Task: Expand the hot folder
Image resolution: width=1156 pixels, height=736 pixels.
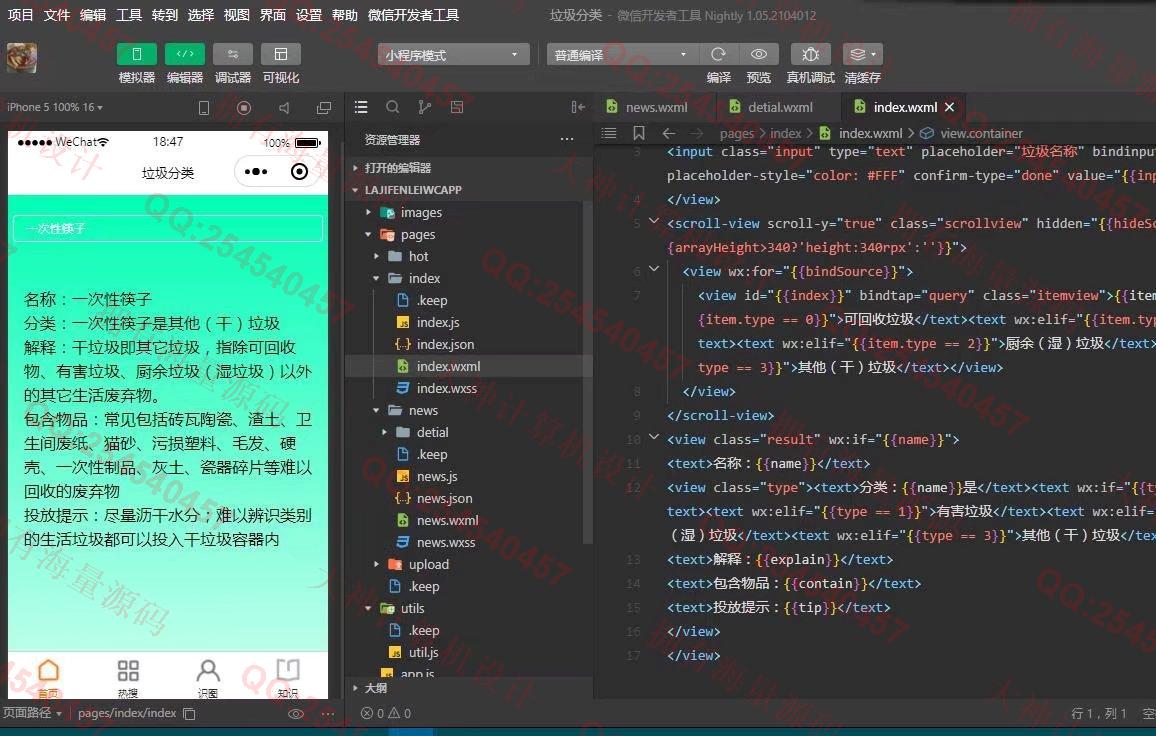Action: point(469,257)
